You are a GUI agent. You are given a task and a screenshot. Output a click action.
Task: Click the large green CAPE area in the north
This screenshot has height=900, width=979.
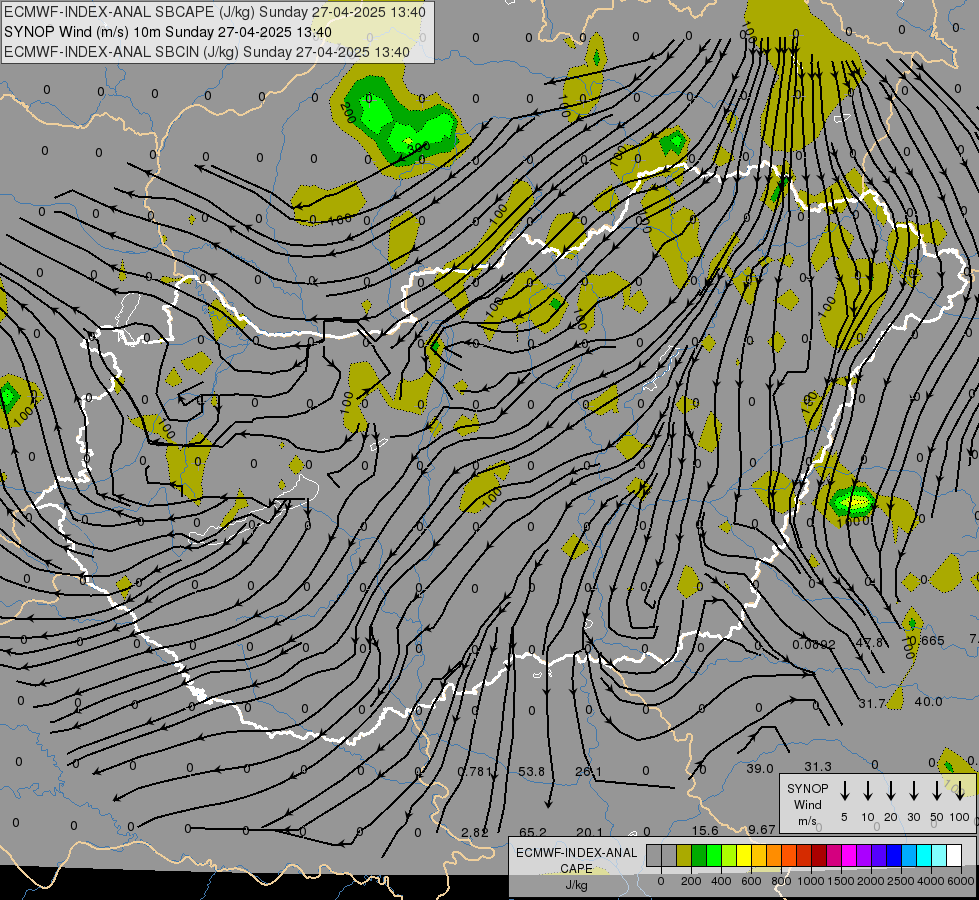tap(400, 122)
